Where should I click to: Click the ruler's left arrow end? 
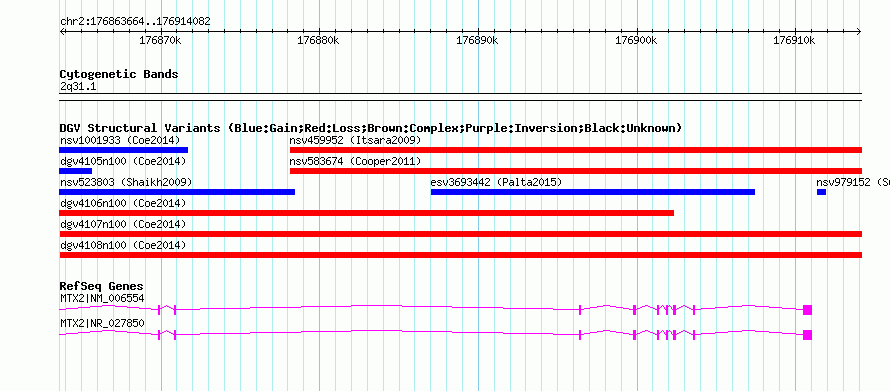(x=62, y=32)
